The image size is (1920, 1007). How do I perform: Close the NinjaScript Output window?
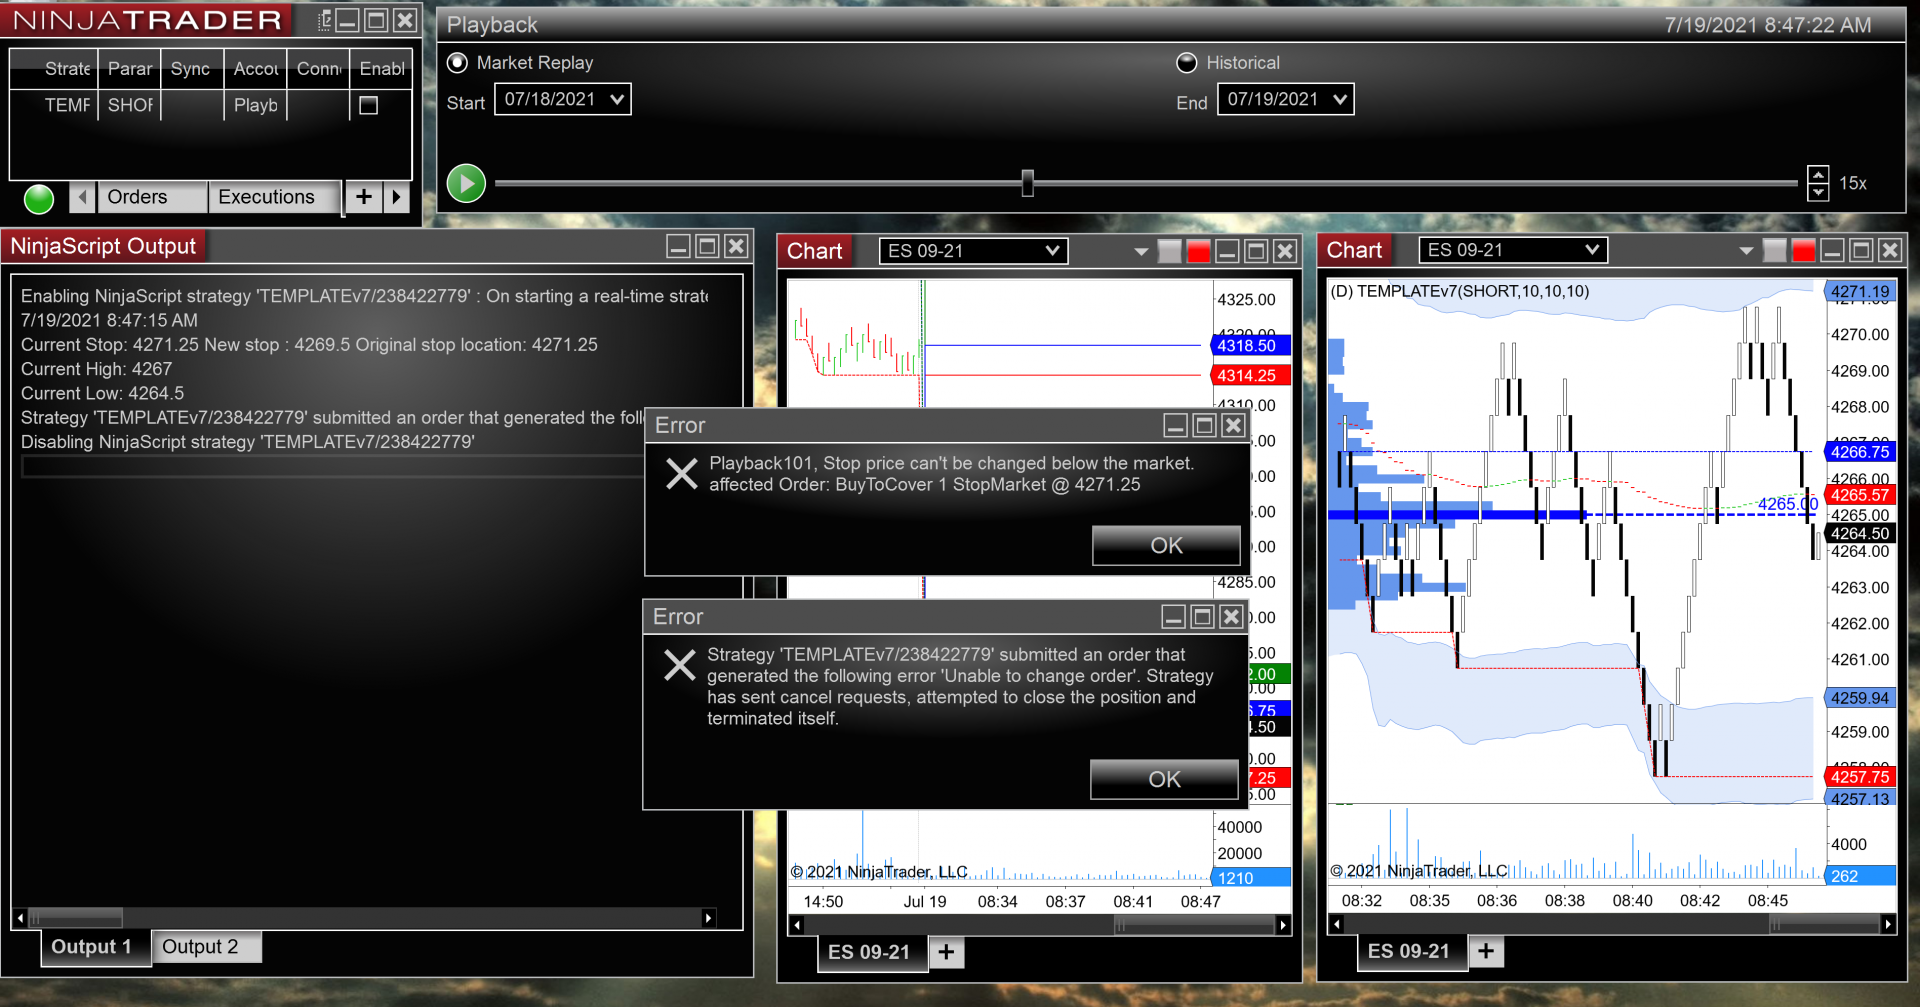click(x=736, y=246)
